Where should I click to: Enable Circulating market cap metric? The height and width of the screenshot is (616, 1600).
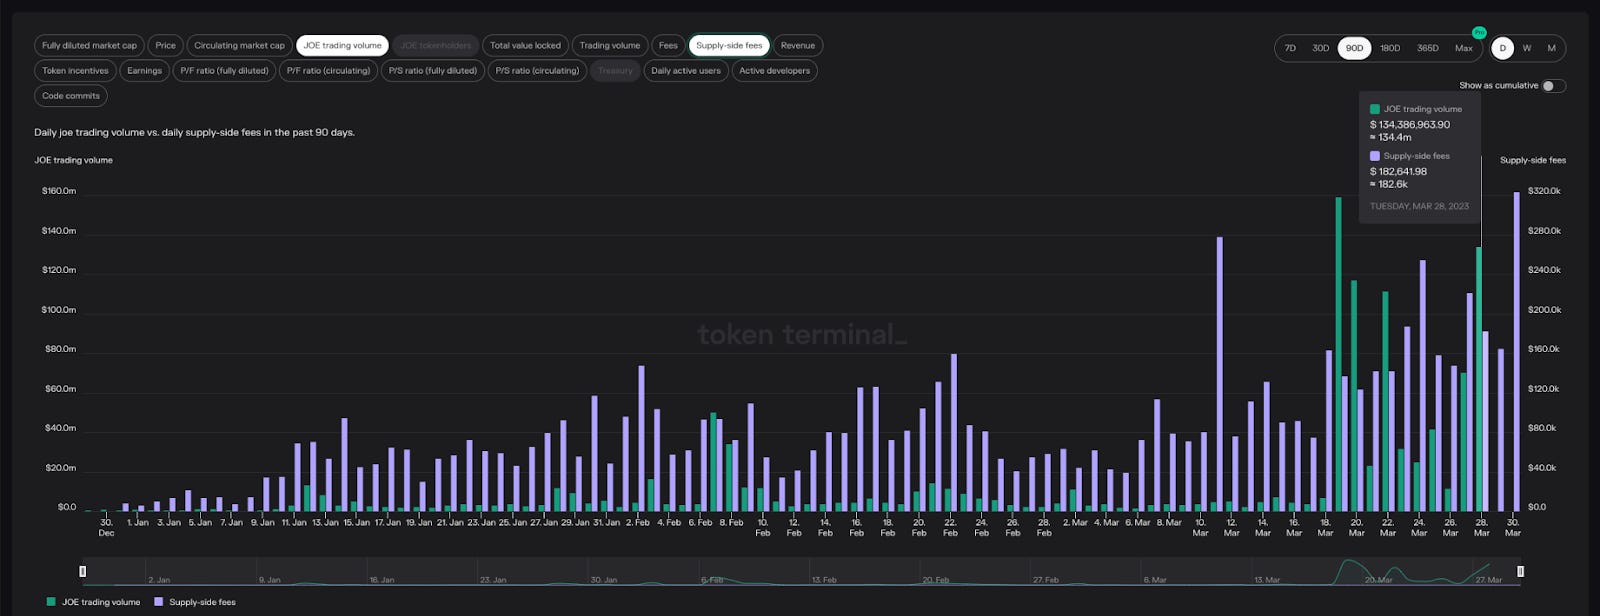[239, 45]
